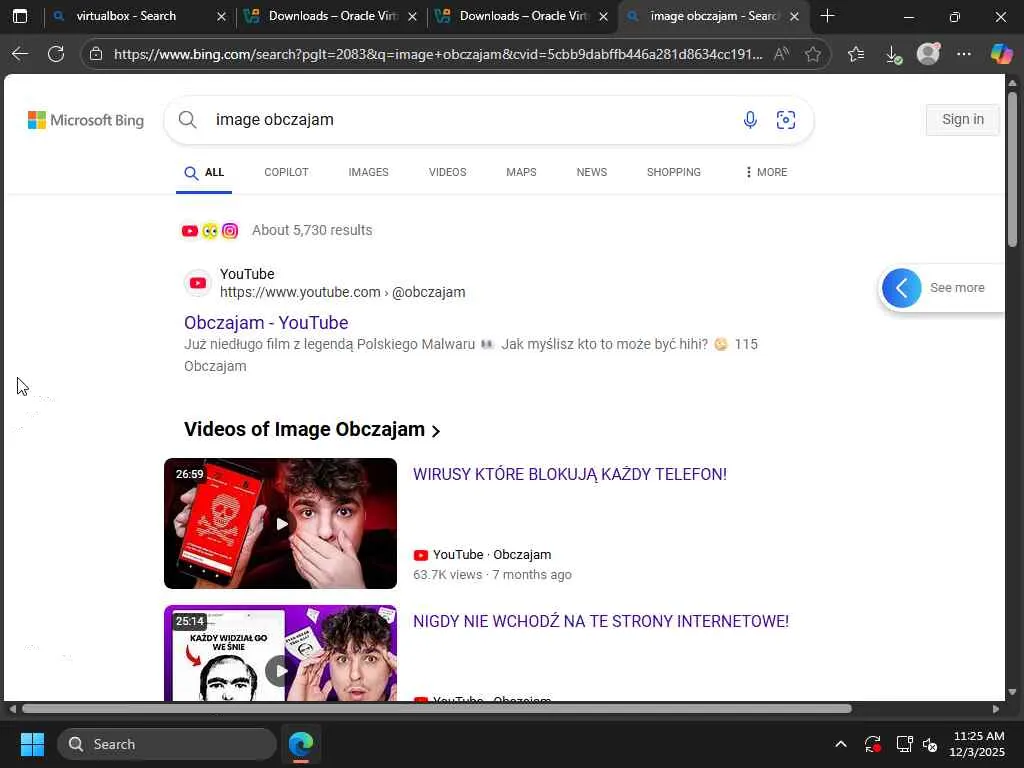Open WIRUSY KTÓRE BLOKUJĄ KAŻDY TELEFON video link

[569, 475]
